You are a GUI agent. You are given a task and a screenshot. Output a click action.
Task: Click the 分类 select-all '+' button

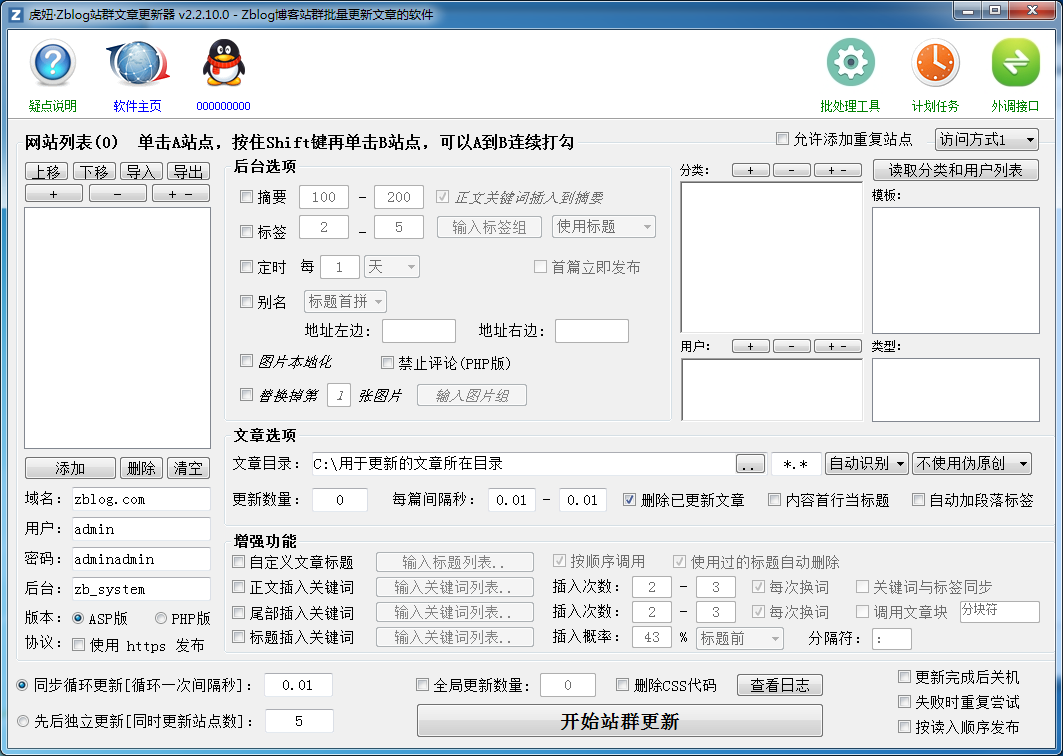(x=750, y=170)
